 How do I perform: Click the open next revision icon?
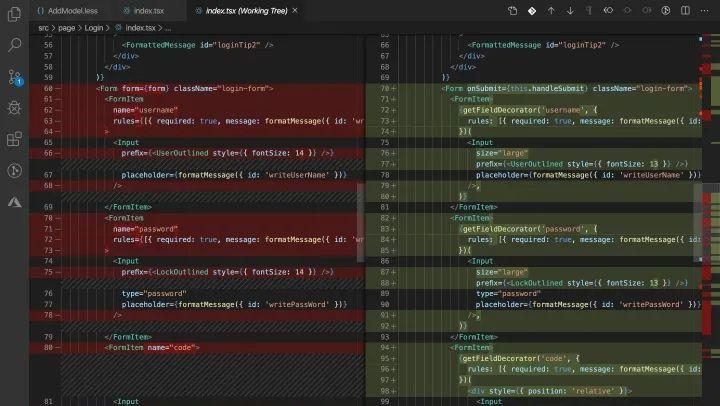647,11
